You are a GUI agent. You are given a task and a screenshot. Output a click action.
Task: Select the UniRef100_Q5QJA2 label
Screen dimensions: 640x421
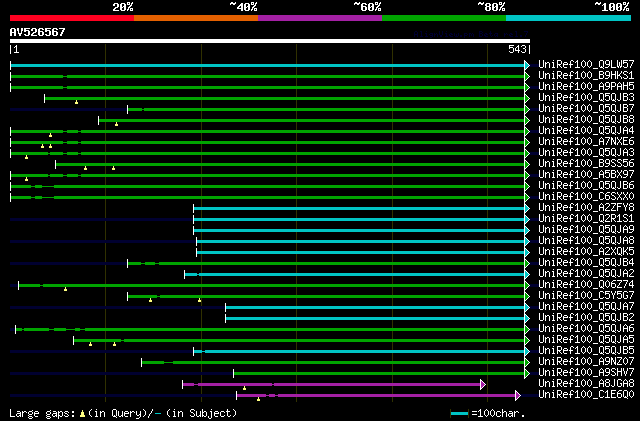586,274
